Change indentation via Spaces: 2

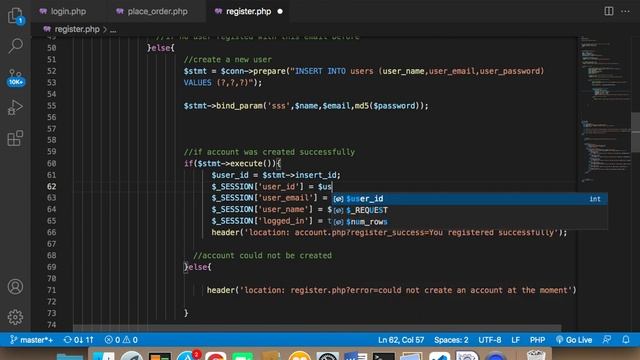[451, 340]
